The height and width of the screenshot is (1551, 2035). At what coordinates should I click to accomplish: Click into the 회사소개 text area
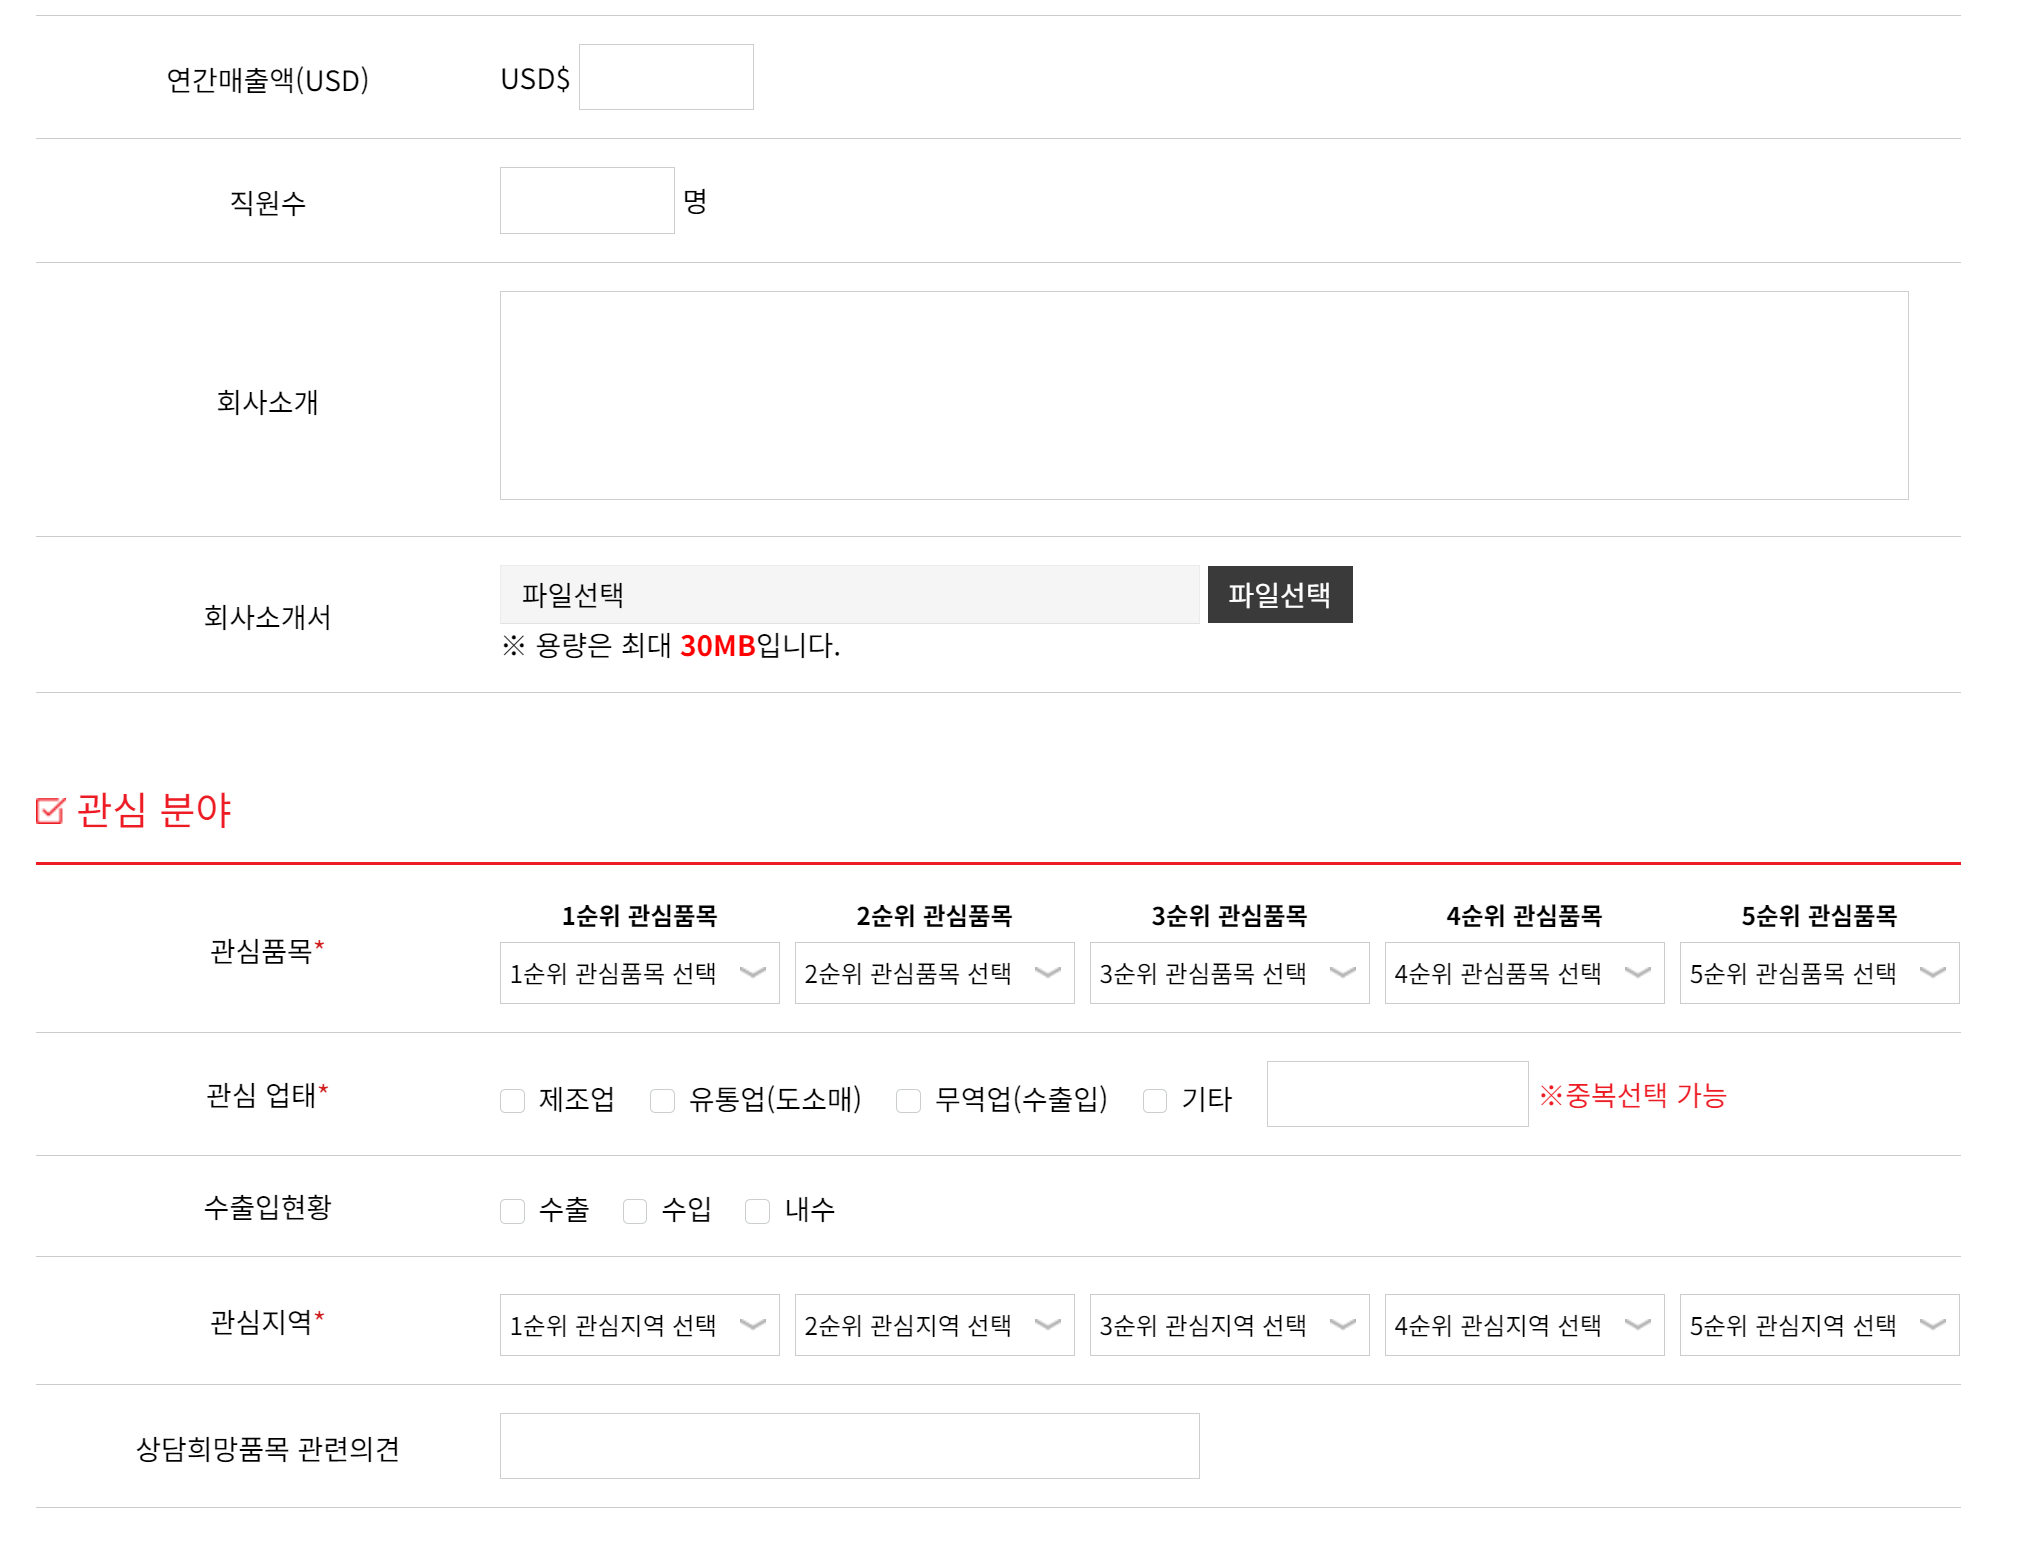click(x=1203, y=395)
